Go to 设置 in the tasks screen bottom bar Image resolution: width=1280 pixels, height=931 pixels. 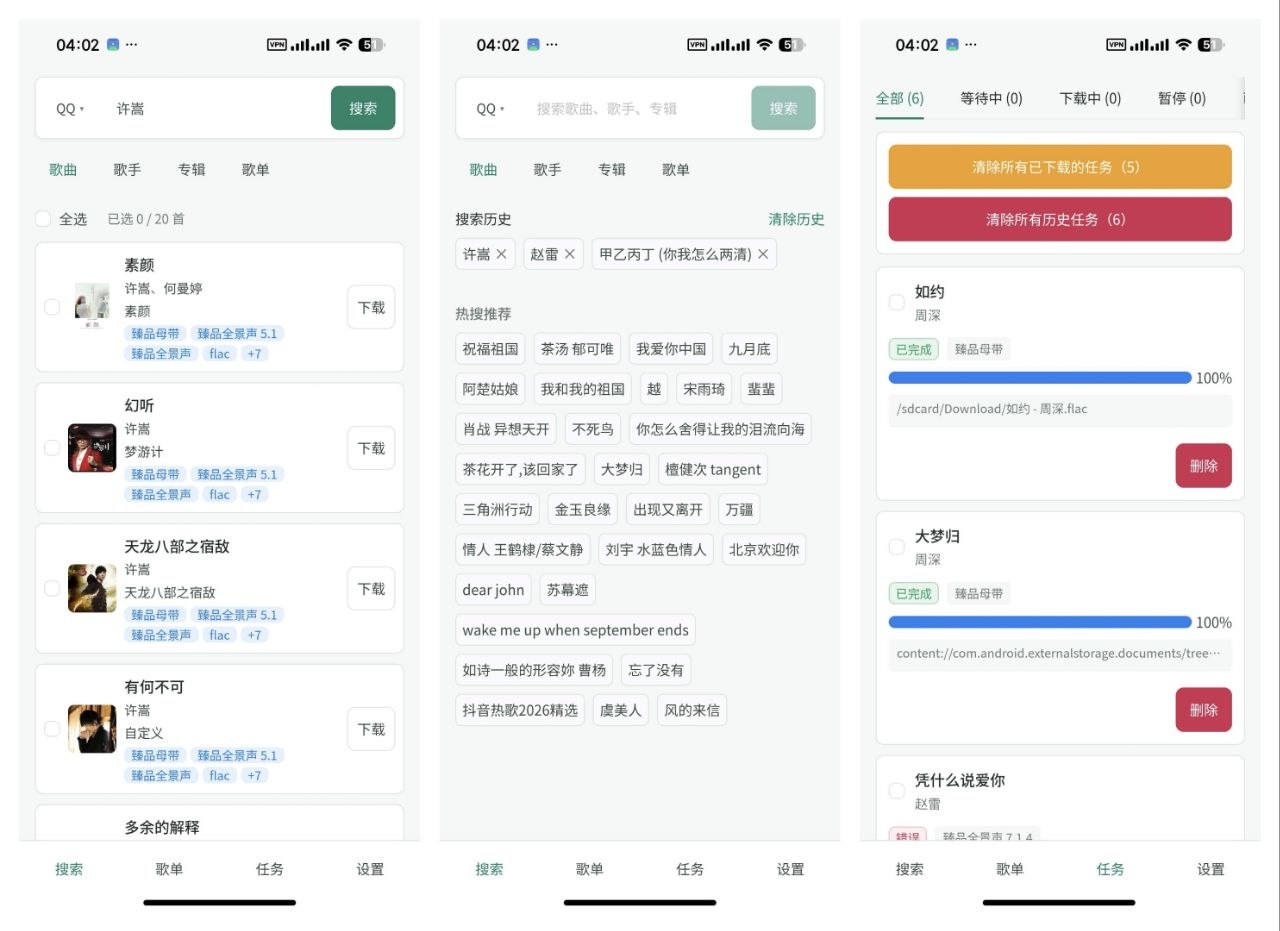1211,869
